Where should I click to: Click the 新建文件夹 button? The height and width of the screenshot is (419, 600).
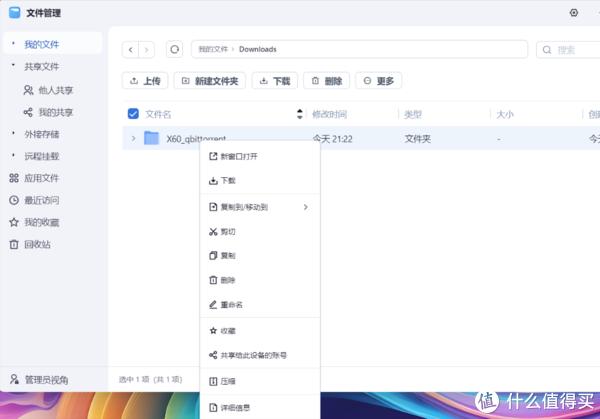(x=210, y=81)
